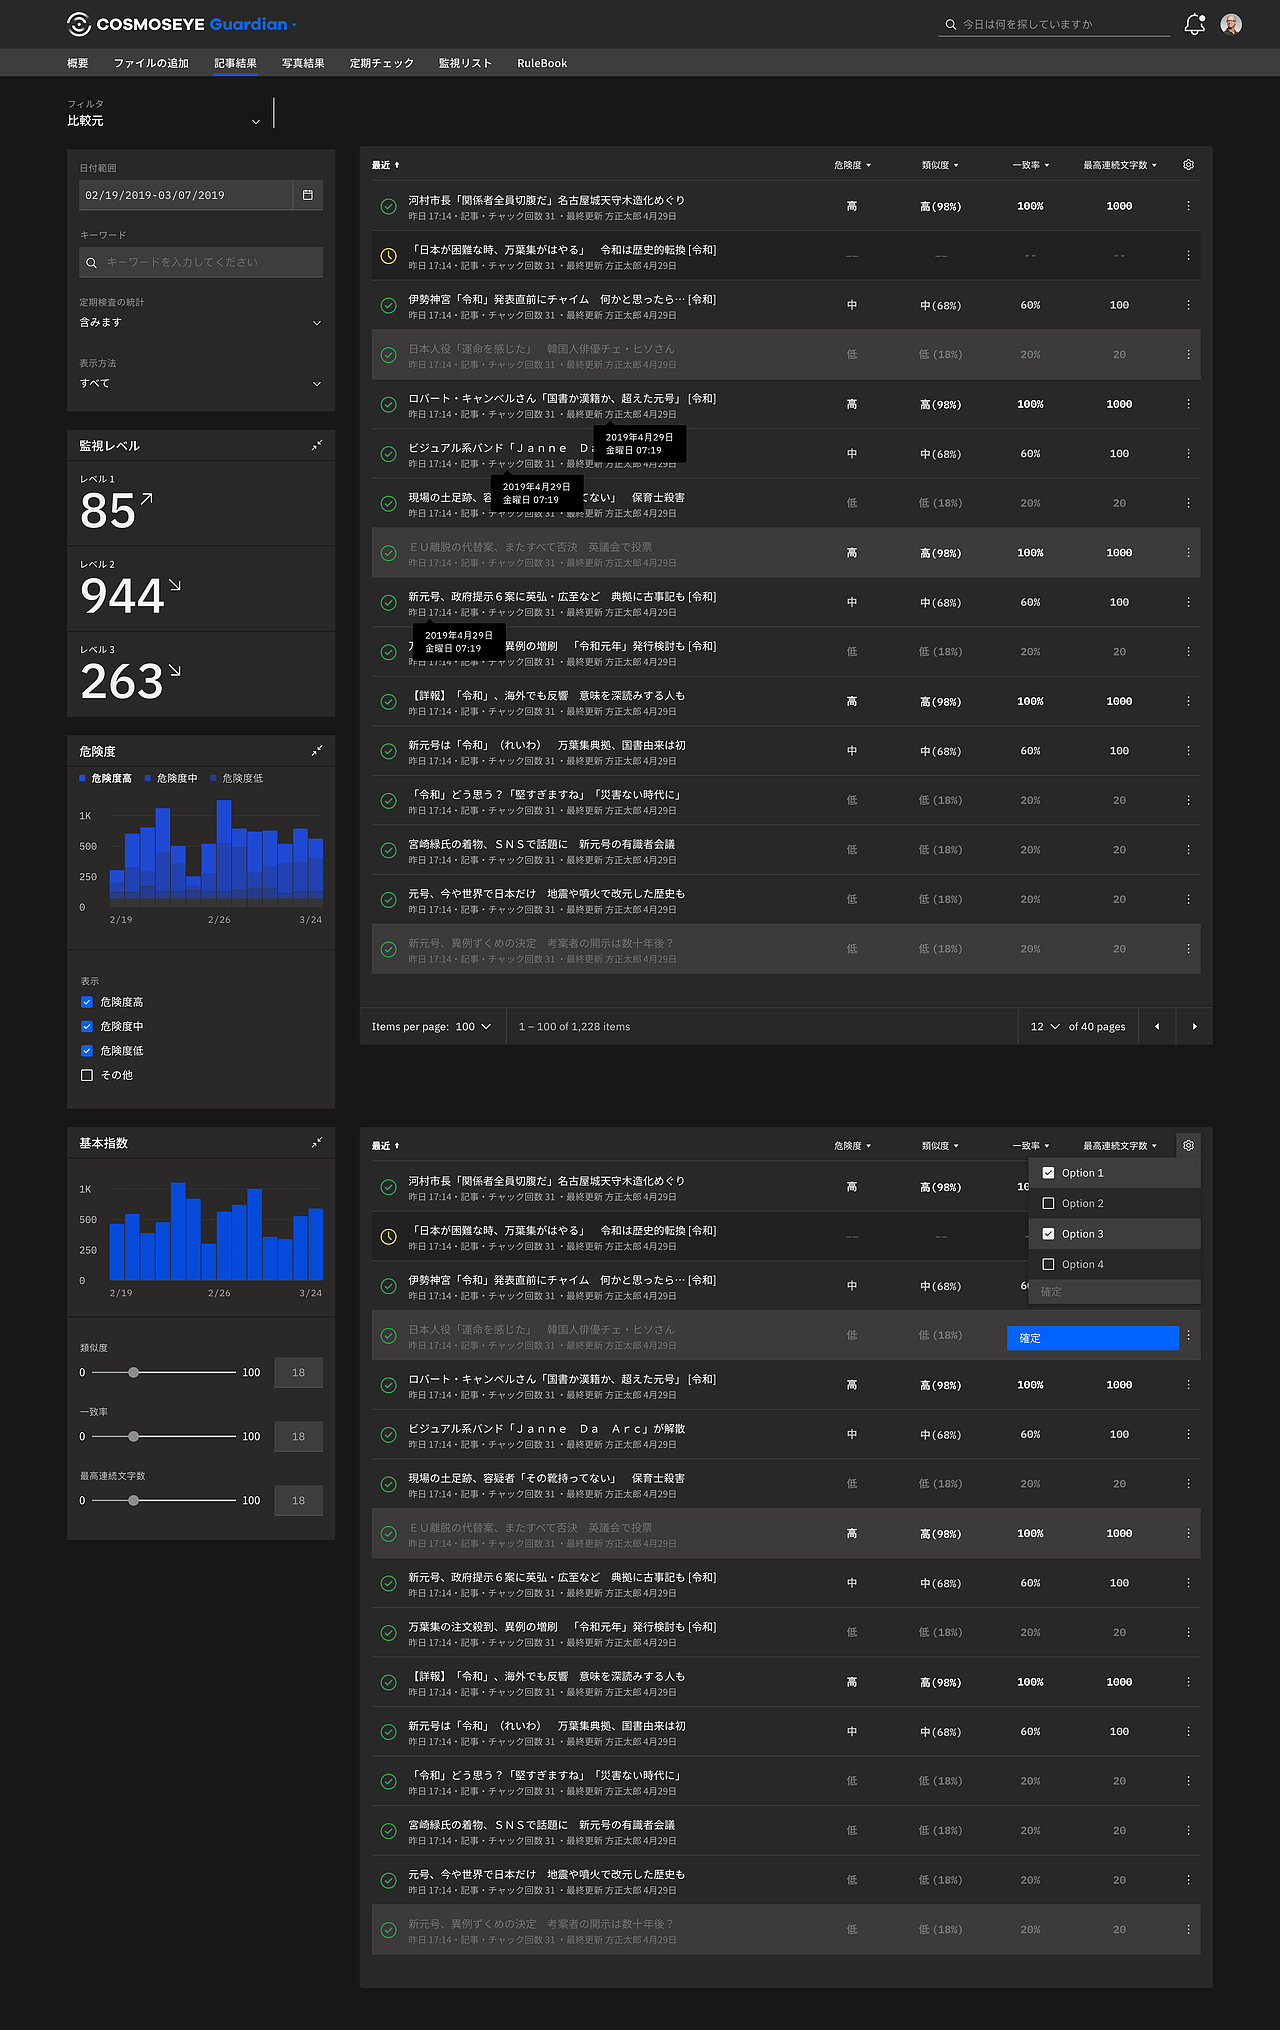The width and height of the screenshot is (1280, 2030).
Task: Go to the next page with the right arrow
Action: point(1194,1027)
